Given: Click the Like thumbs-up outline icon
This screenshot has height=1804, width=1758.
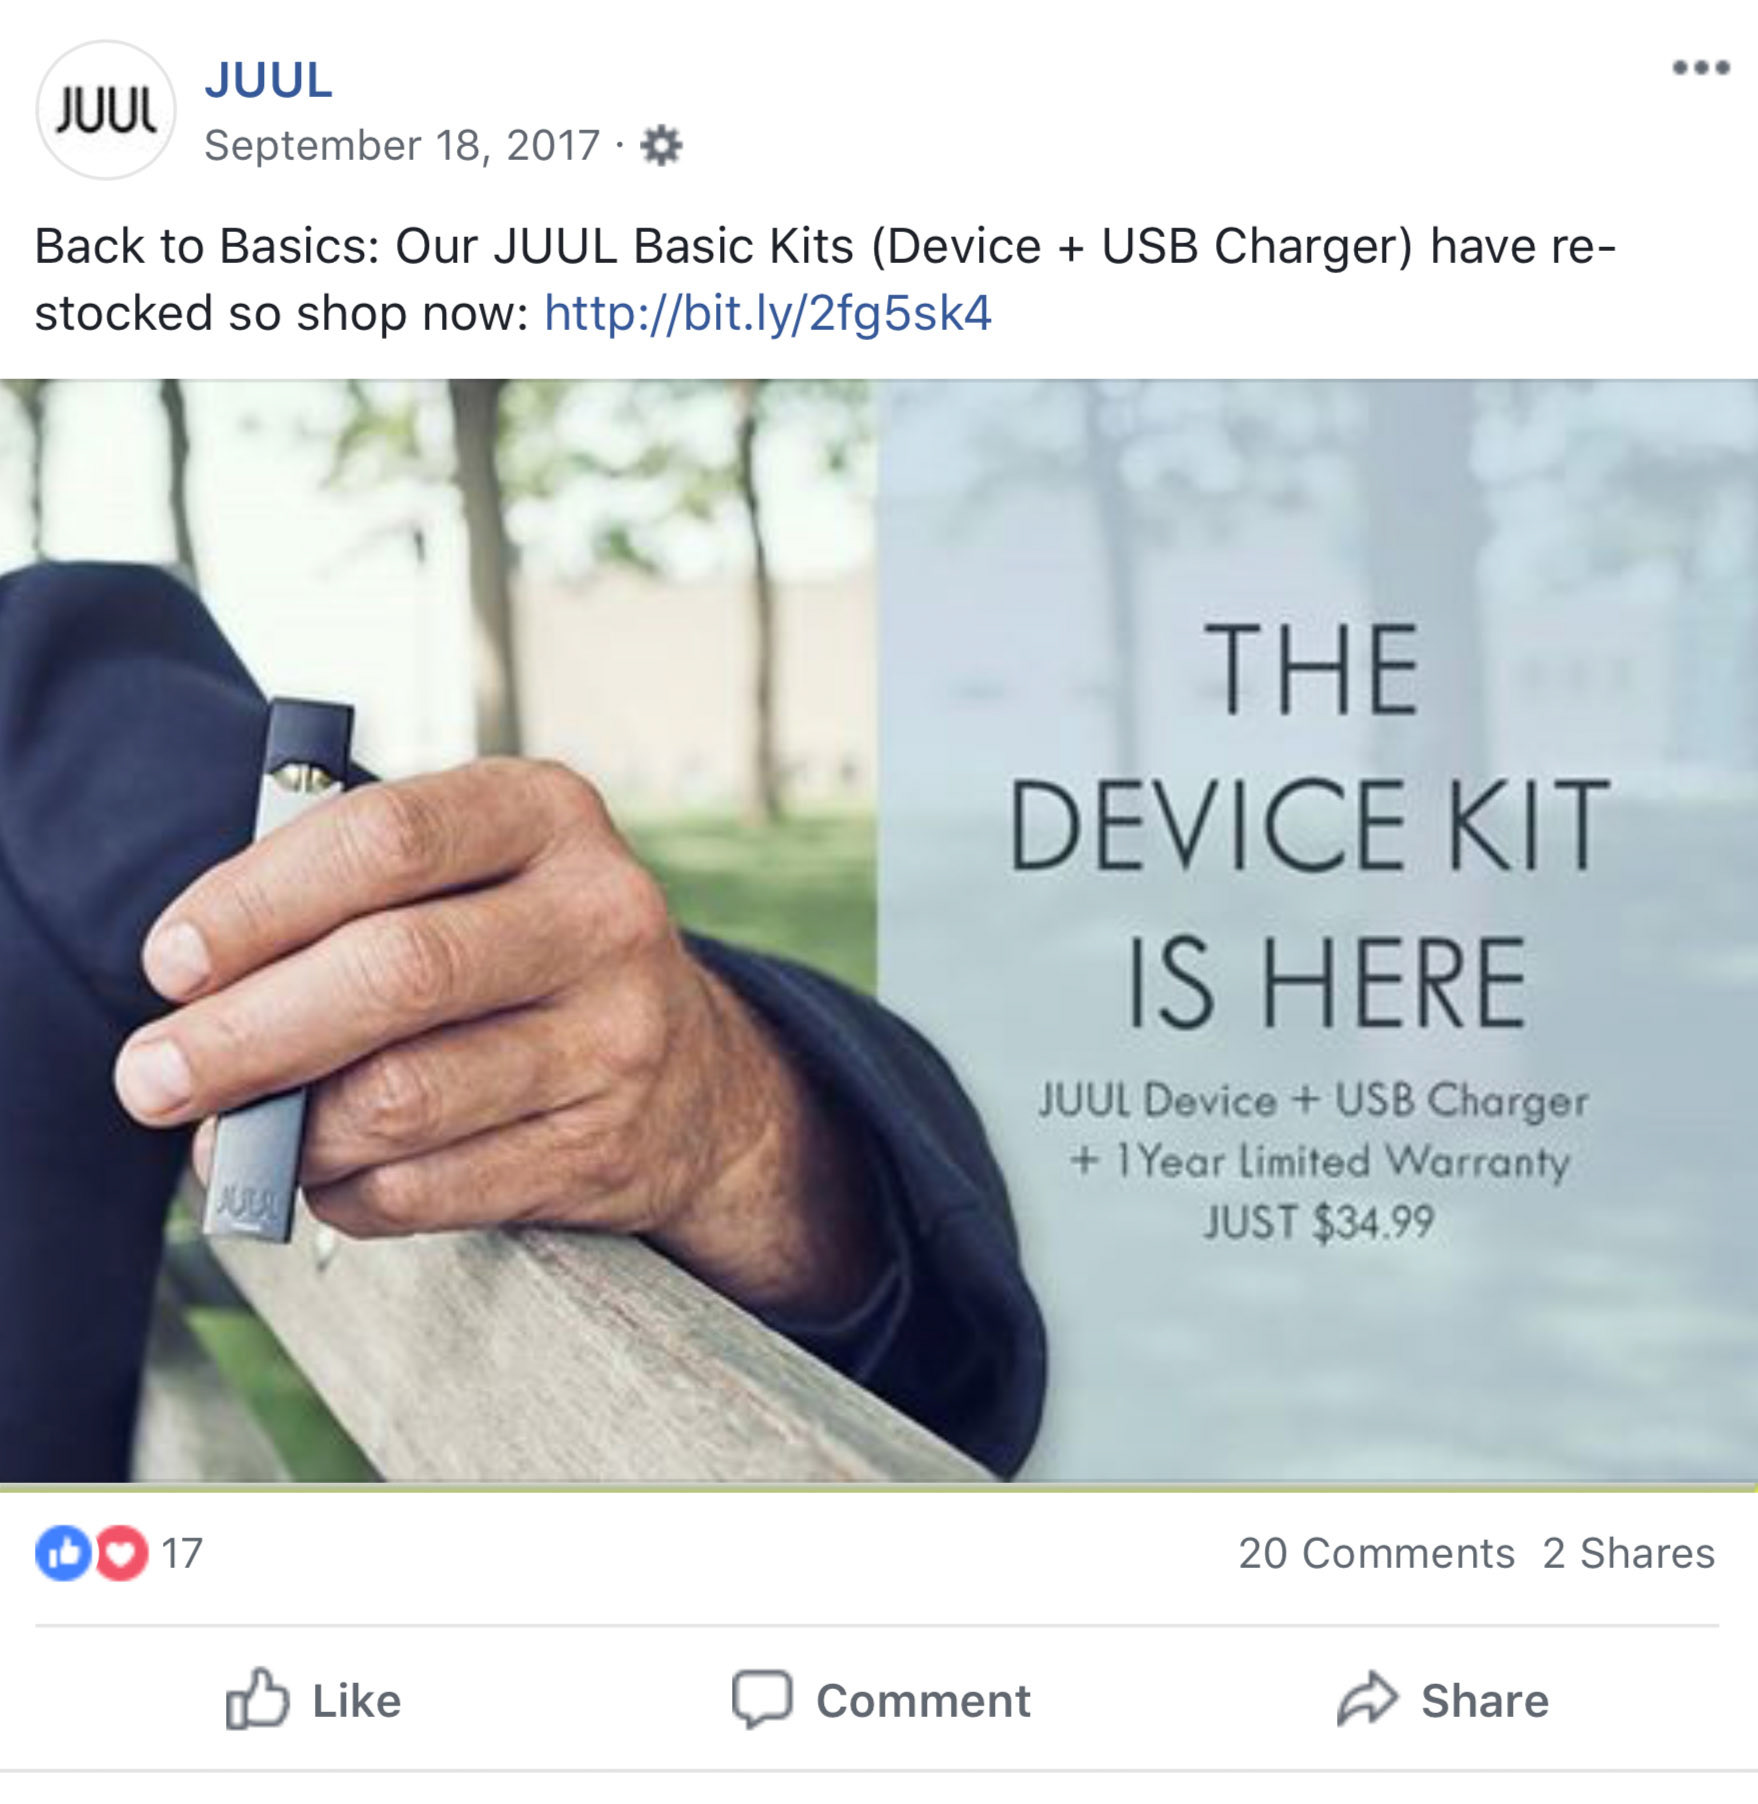Looking at the screenshot, I should 257,1699.
